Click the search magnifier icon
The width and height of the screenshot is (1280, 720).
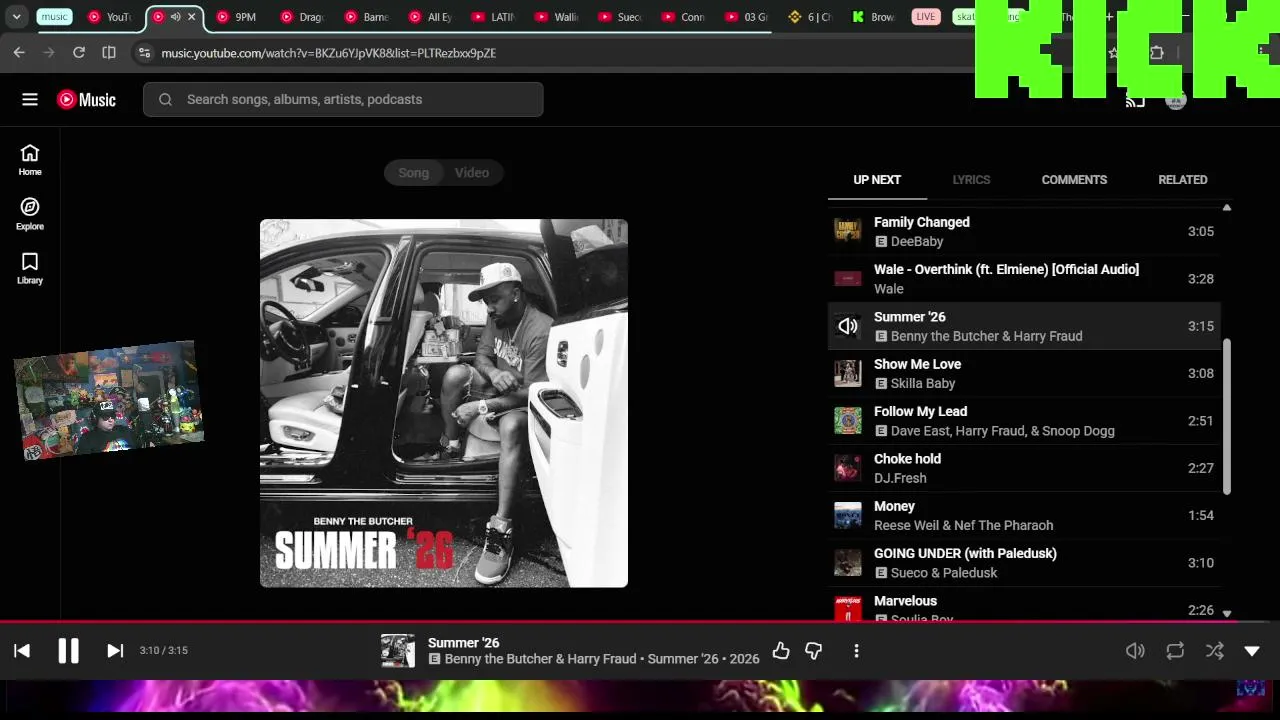click(165, 99)
